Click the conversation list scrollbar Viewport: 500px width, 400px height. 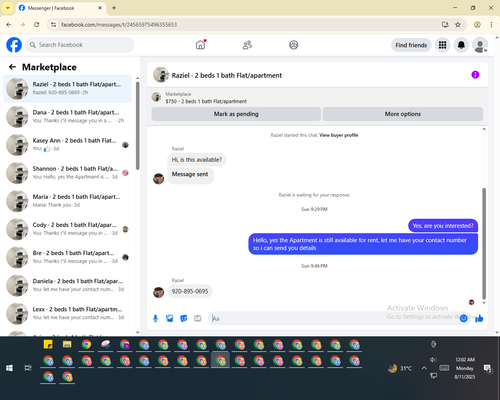point(137,126)
